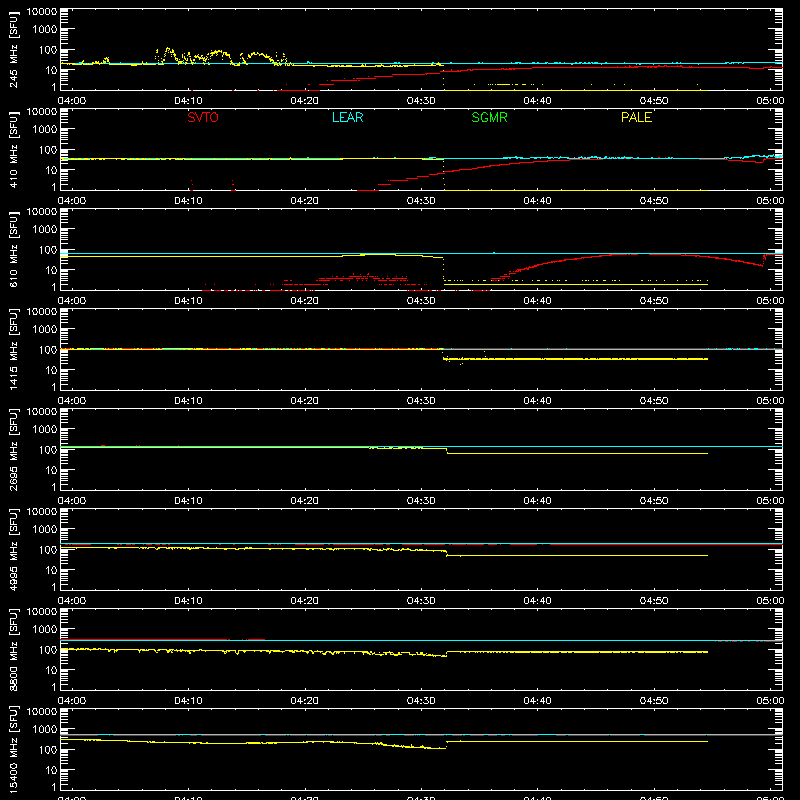Click 04:50 time tick under 610 MHz panel
This screenshot has width=800, height=800.
(654, 301)
